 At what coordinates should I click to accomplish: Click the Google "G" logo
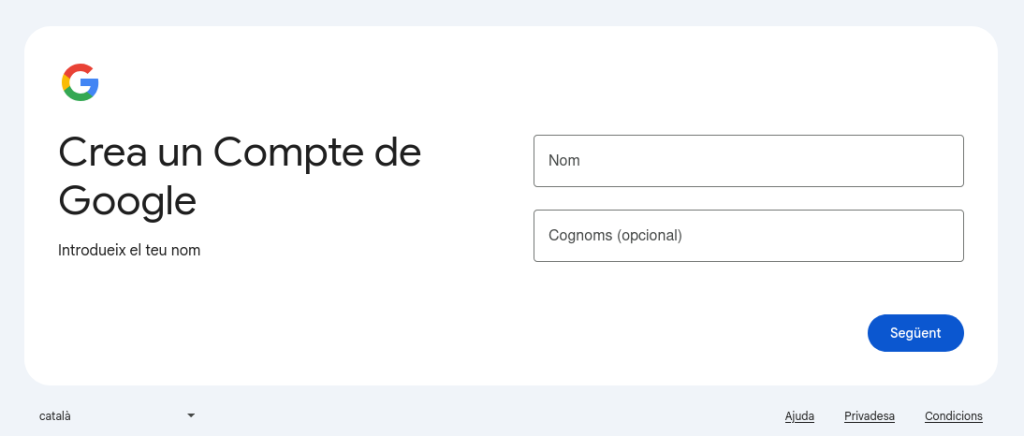click(80, 82)
